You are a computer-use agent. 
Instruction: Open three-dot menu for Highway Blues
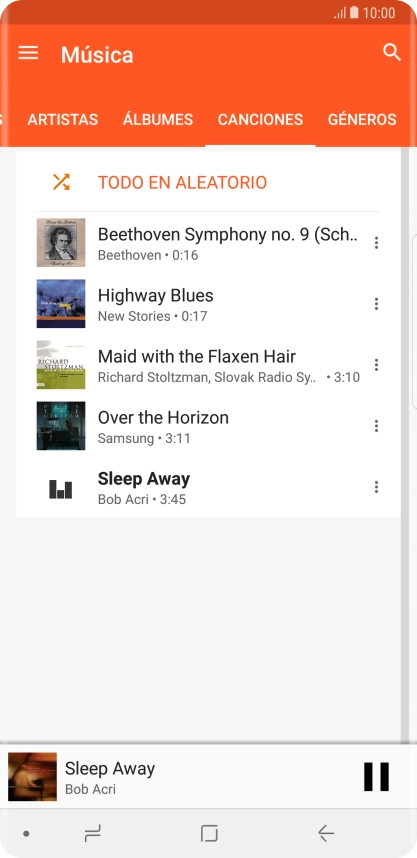coord(376,304)
